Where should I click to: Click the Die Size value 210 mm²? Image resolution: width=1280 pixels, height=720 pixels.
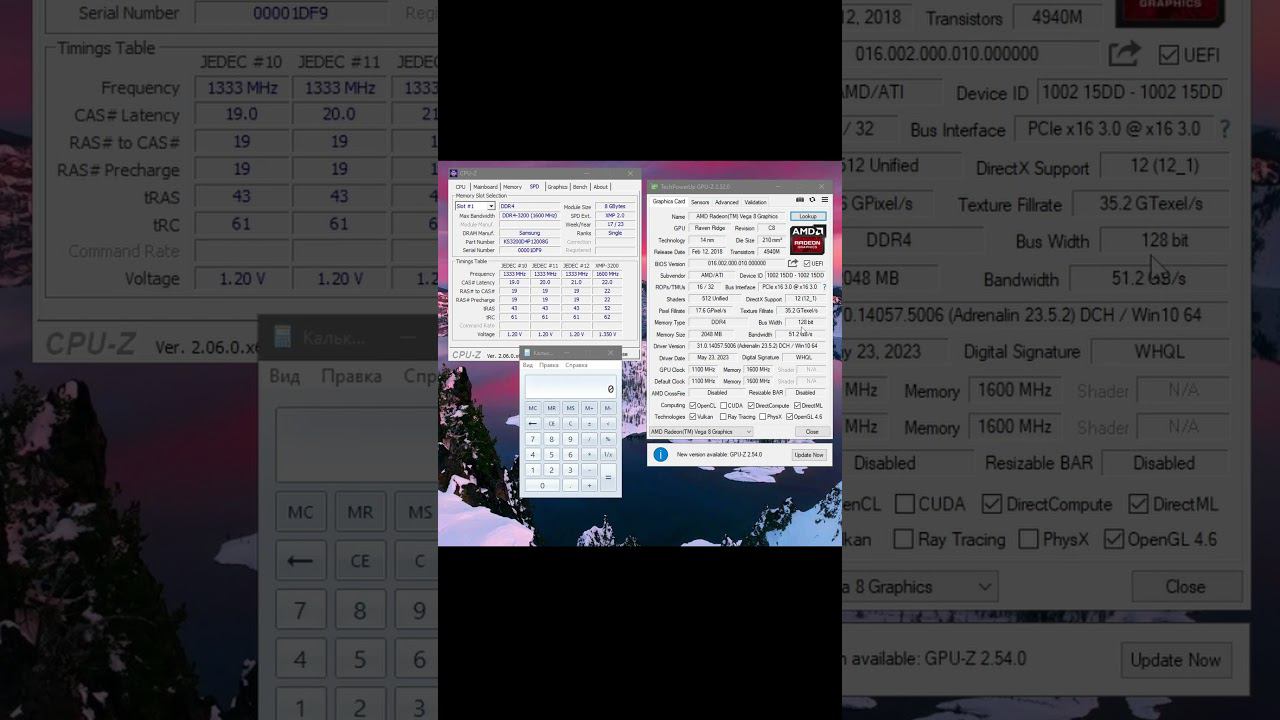click(772, 240)
